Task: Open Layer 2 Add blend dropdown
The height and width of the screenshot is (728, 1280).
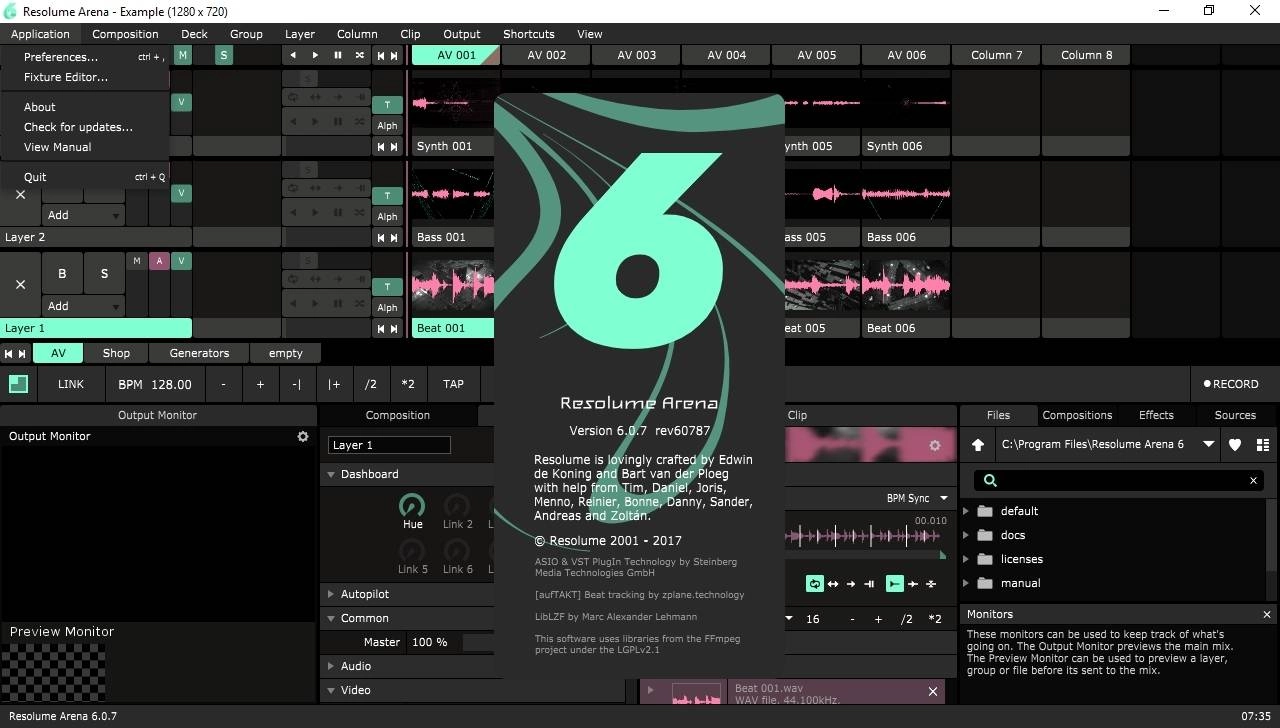Action: point(83,215)
